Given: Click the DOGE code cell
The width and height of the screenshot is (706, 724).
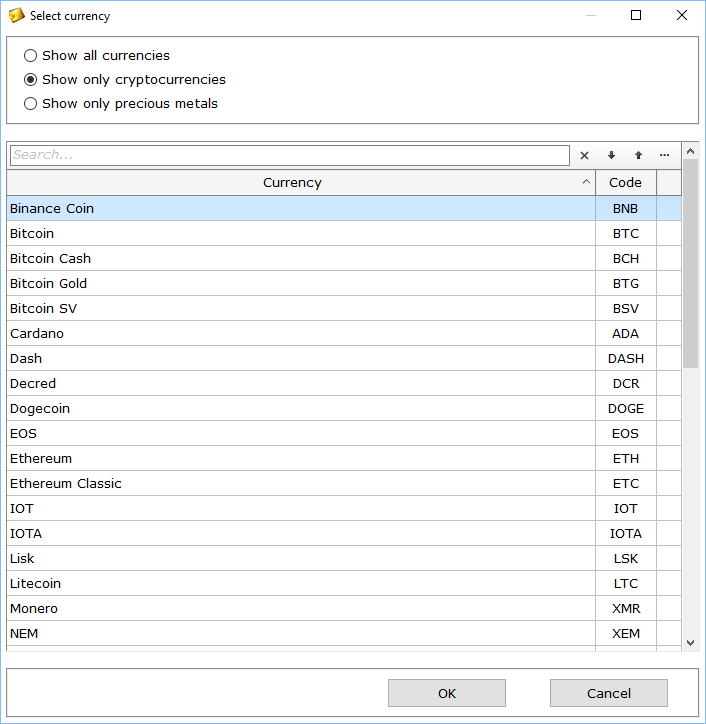Looking at the screenshot, I should 626,408.
